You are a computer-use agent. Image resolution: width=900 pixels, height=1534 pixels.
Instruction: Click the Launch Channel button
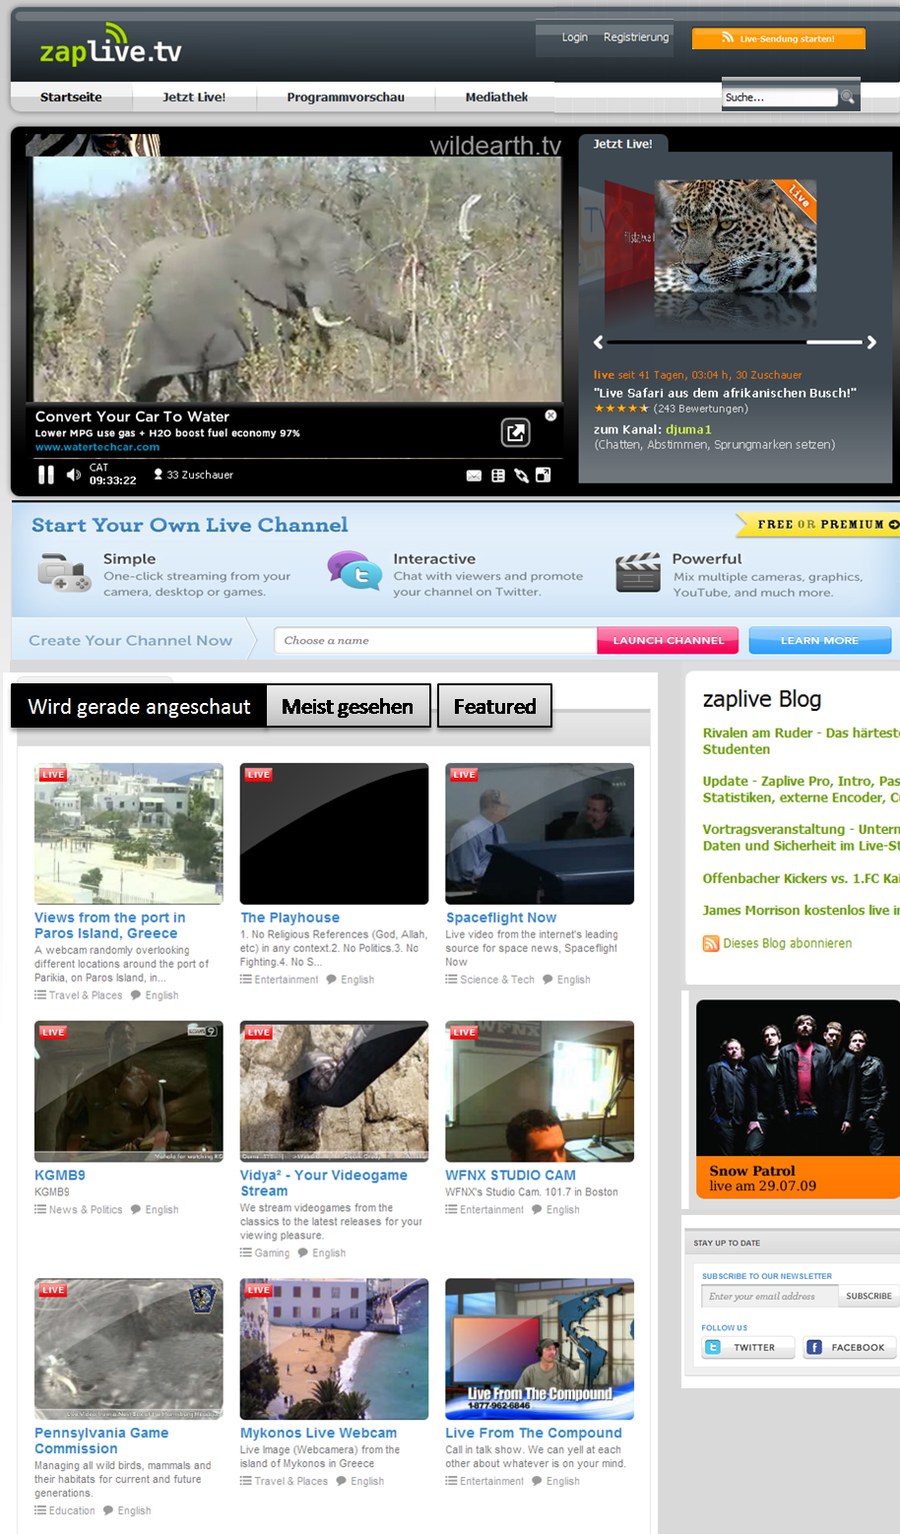(x=668, y=640)
